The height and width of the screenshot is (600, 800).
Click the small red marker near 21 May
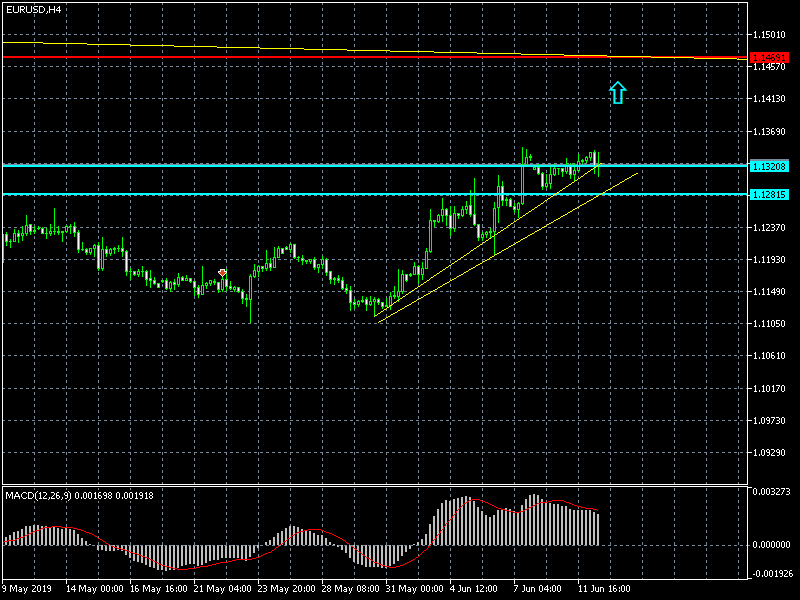pos(222,272)
